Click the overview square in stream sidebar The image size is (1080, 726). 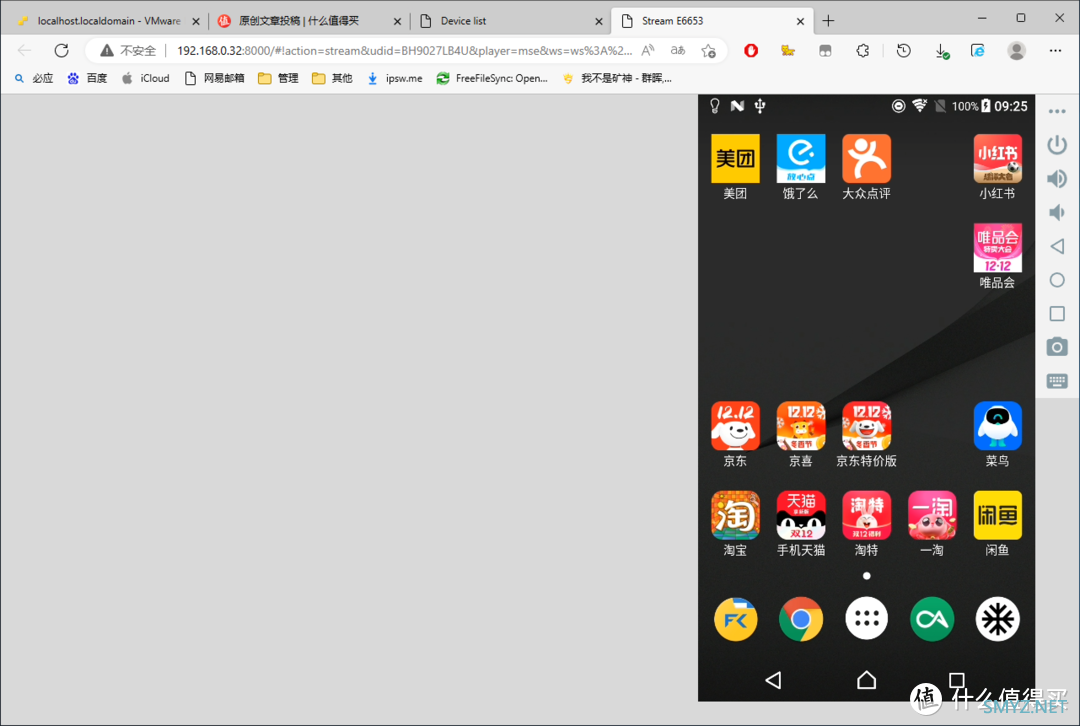click(1057, 313)
